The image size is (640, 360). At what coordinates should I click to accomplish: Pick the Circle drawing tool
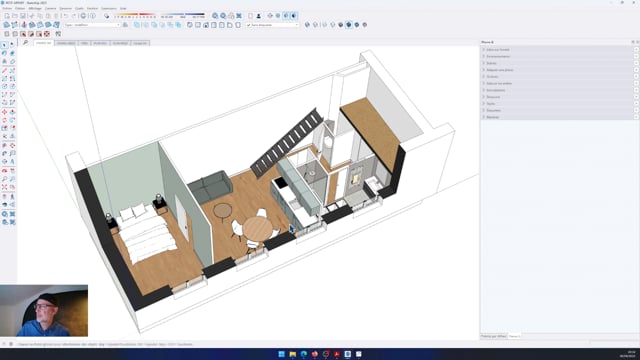pos(4,87)
